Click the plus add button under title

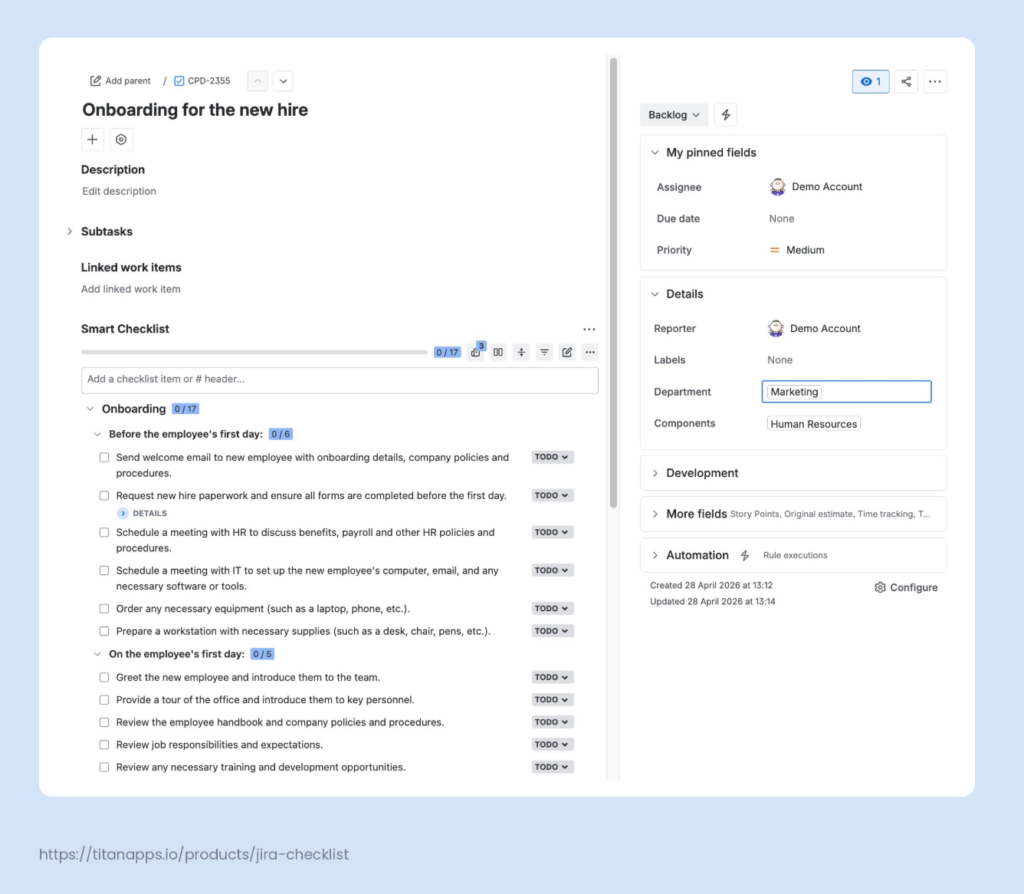93,139
